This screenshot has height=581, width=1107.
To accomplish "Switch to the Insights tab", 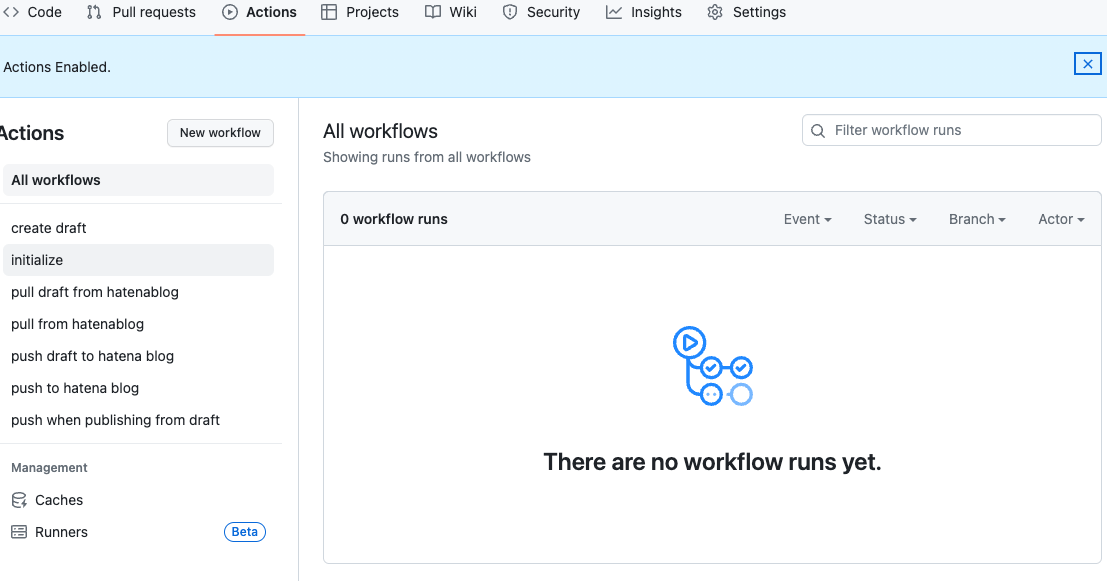I will pos(644,12).
